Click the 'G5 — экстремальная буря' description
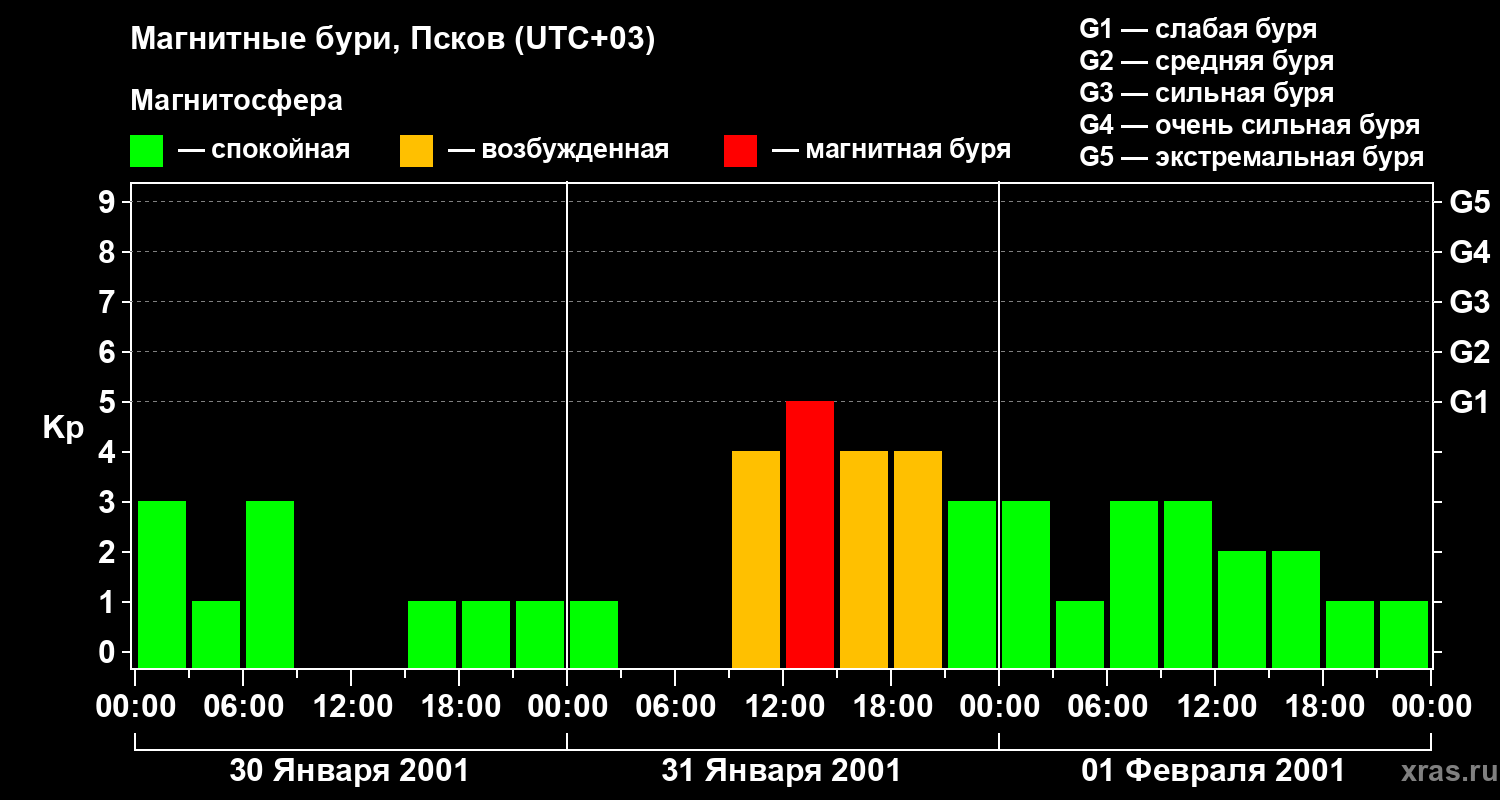The width and height of the screenshot is (1500, 800). click(x=1251, y=158)
